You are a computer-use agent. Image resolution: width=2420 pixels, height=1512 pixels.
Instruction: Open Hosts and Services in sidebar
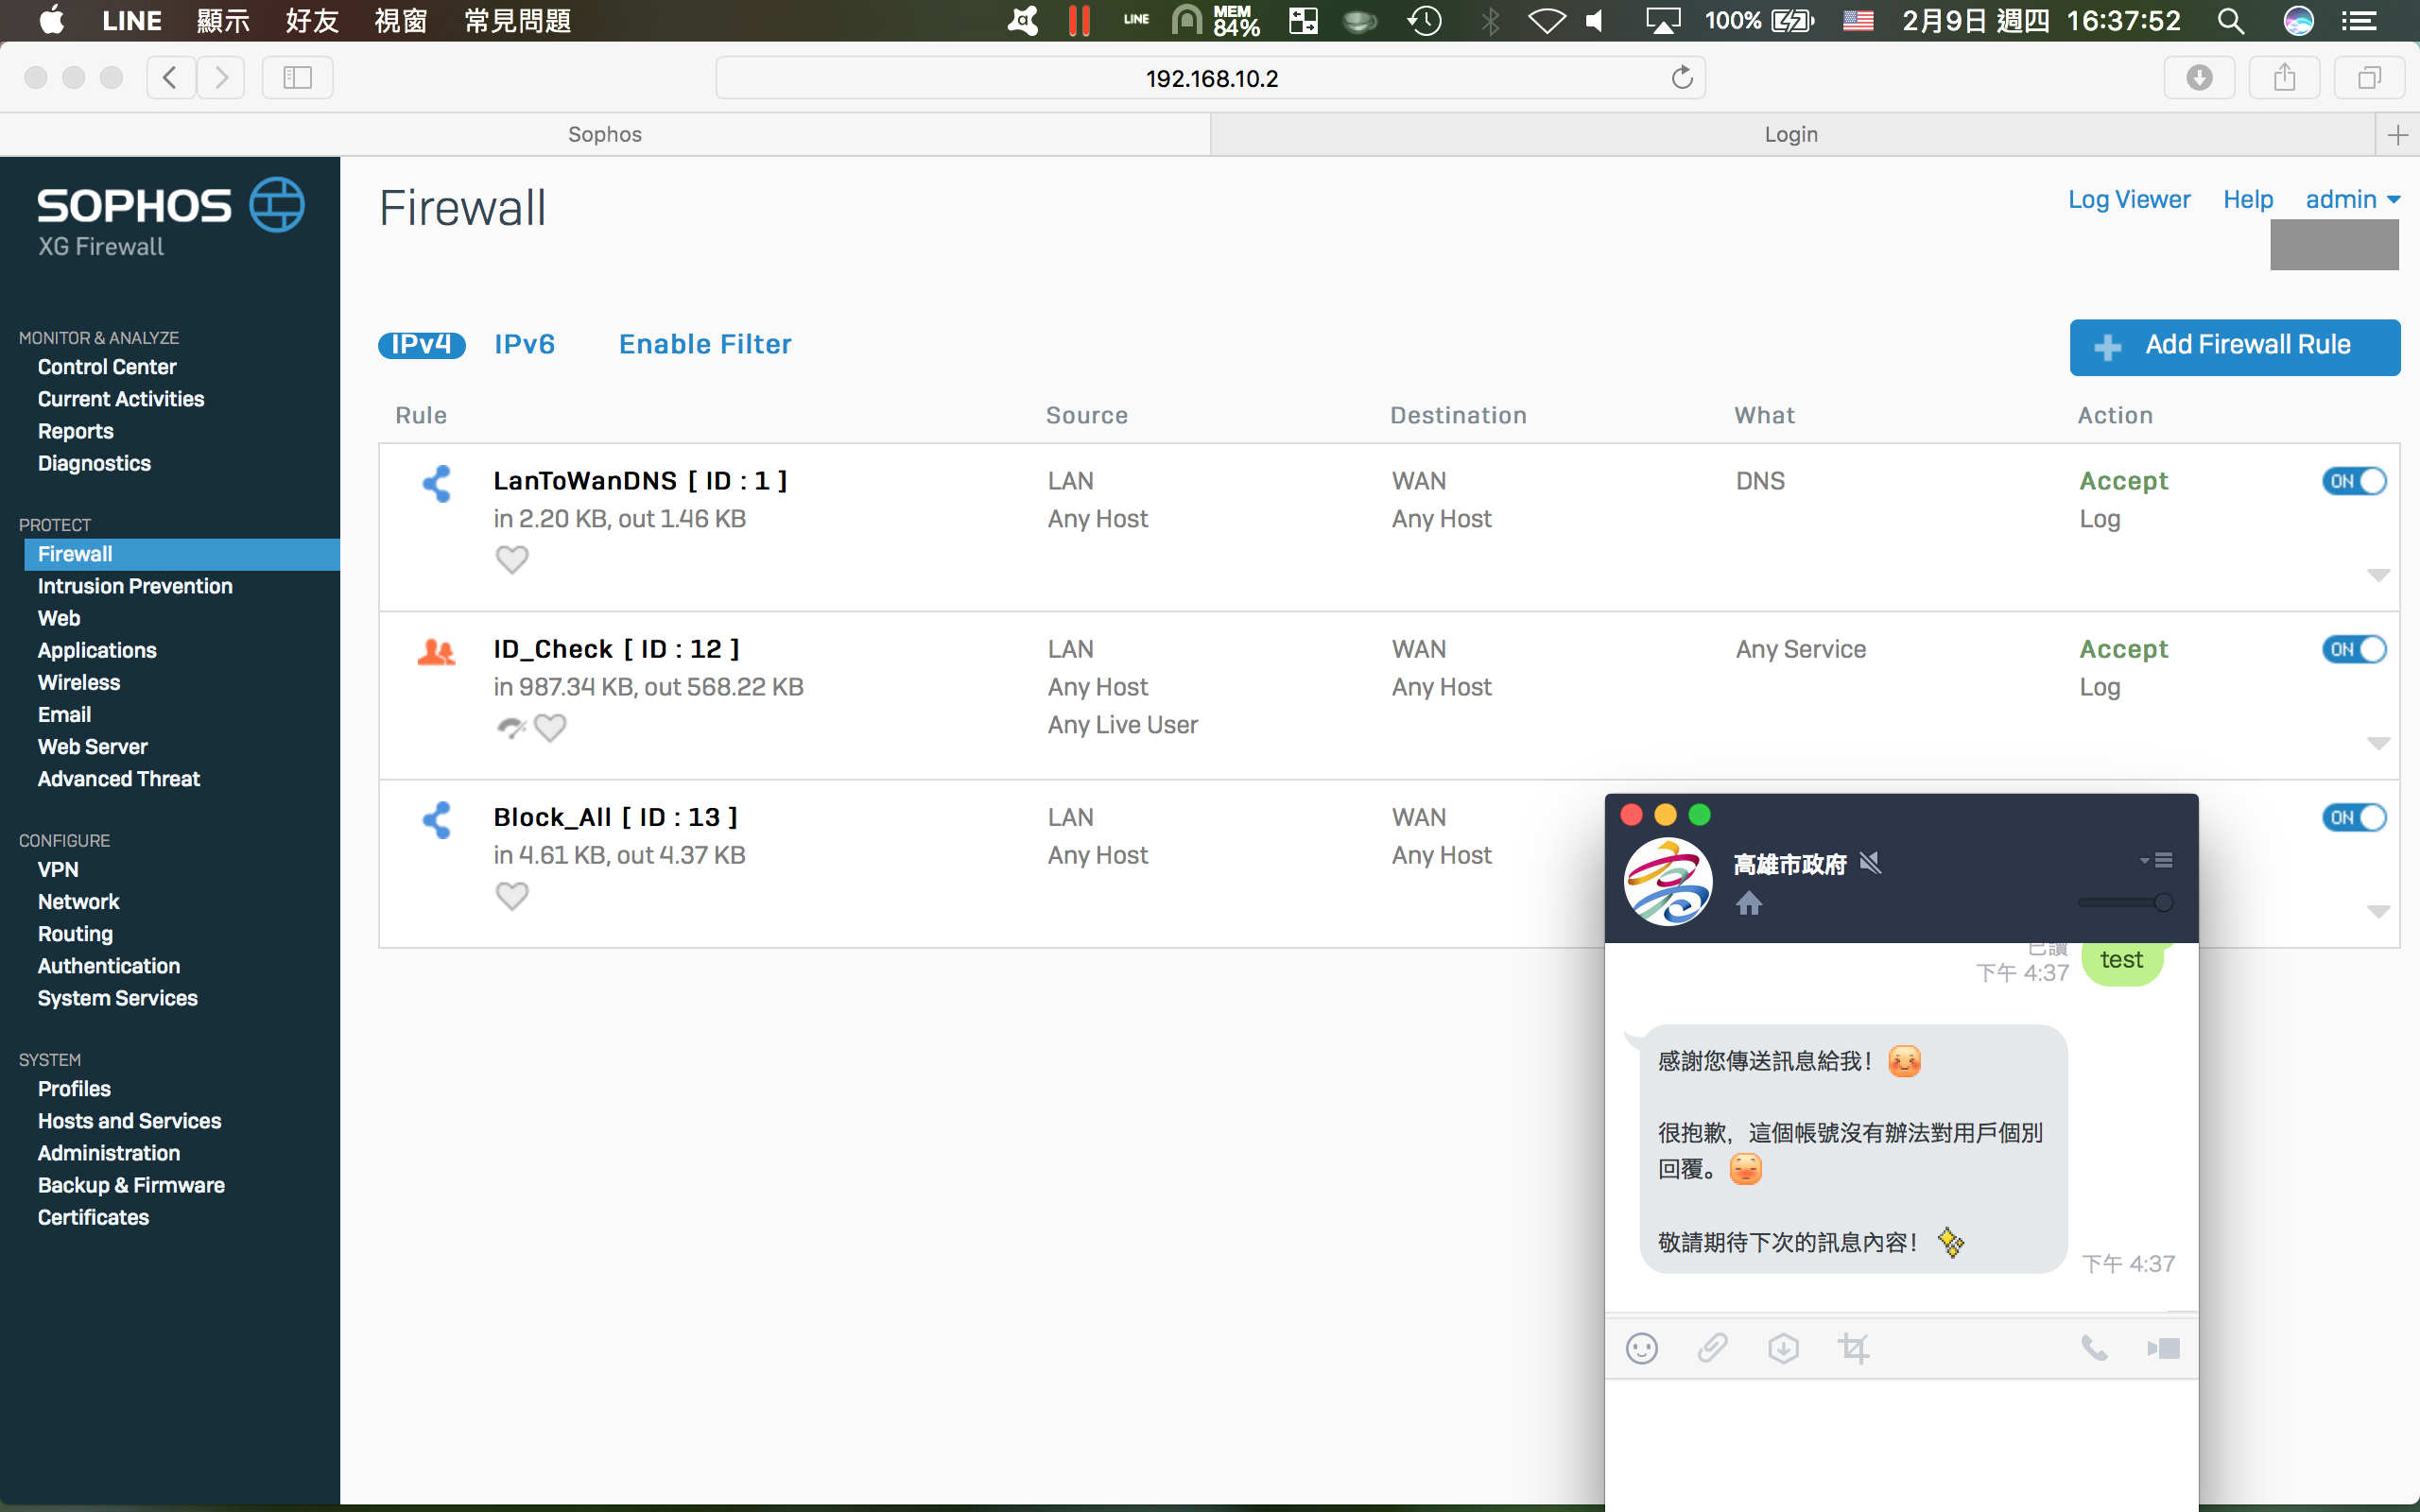pyautogui.click(x=129, y=1121)
